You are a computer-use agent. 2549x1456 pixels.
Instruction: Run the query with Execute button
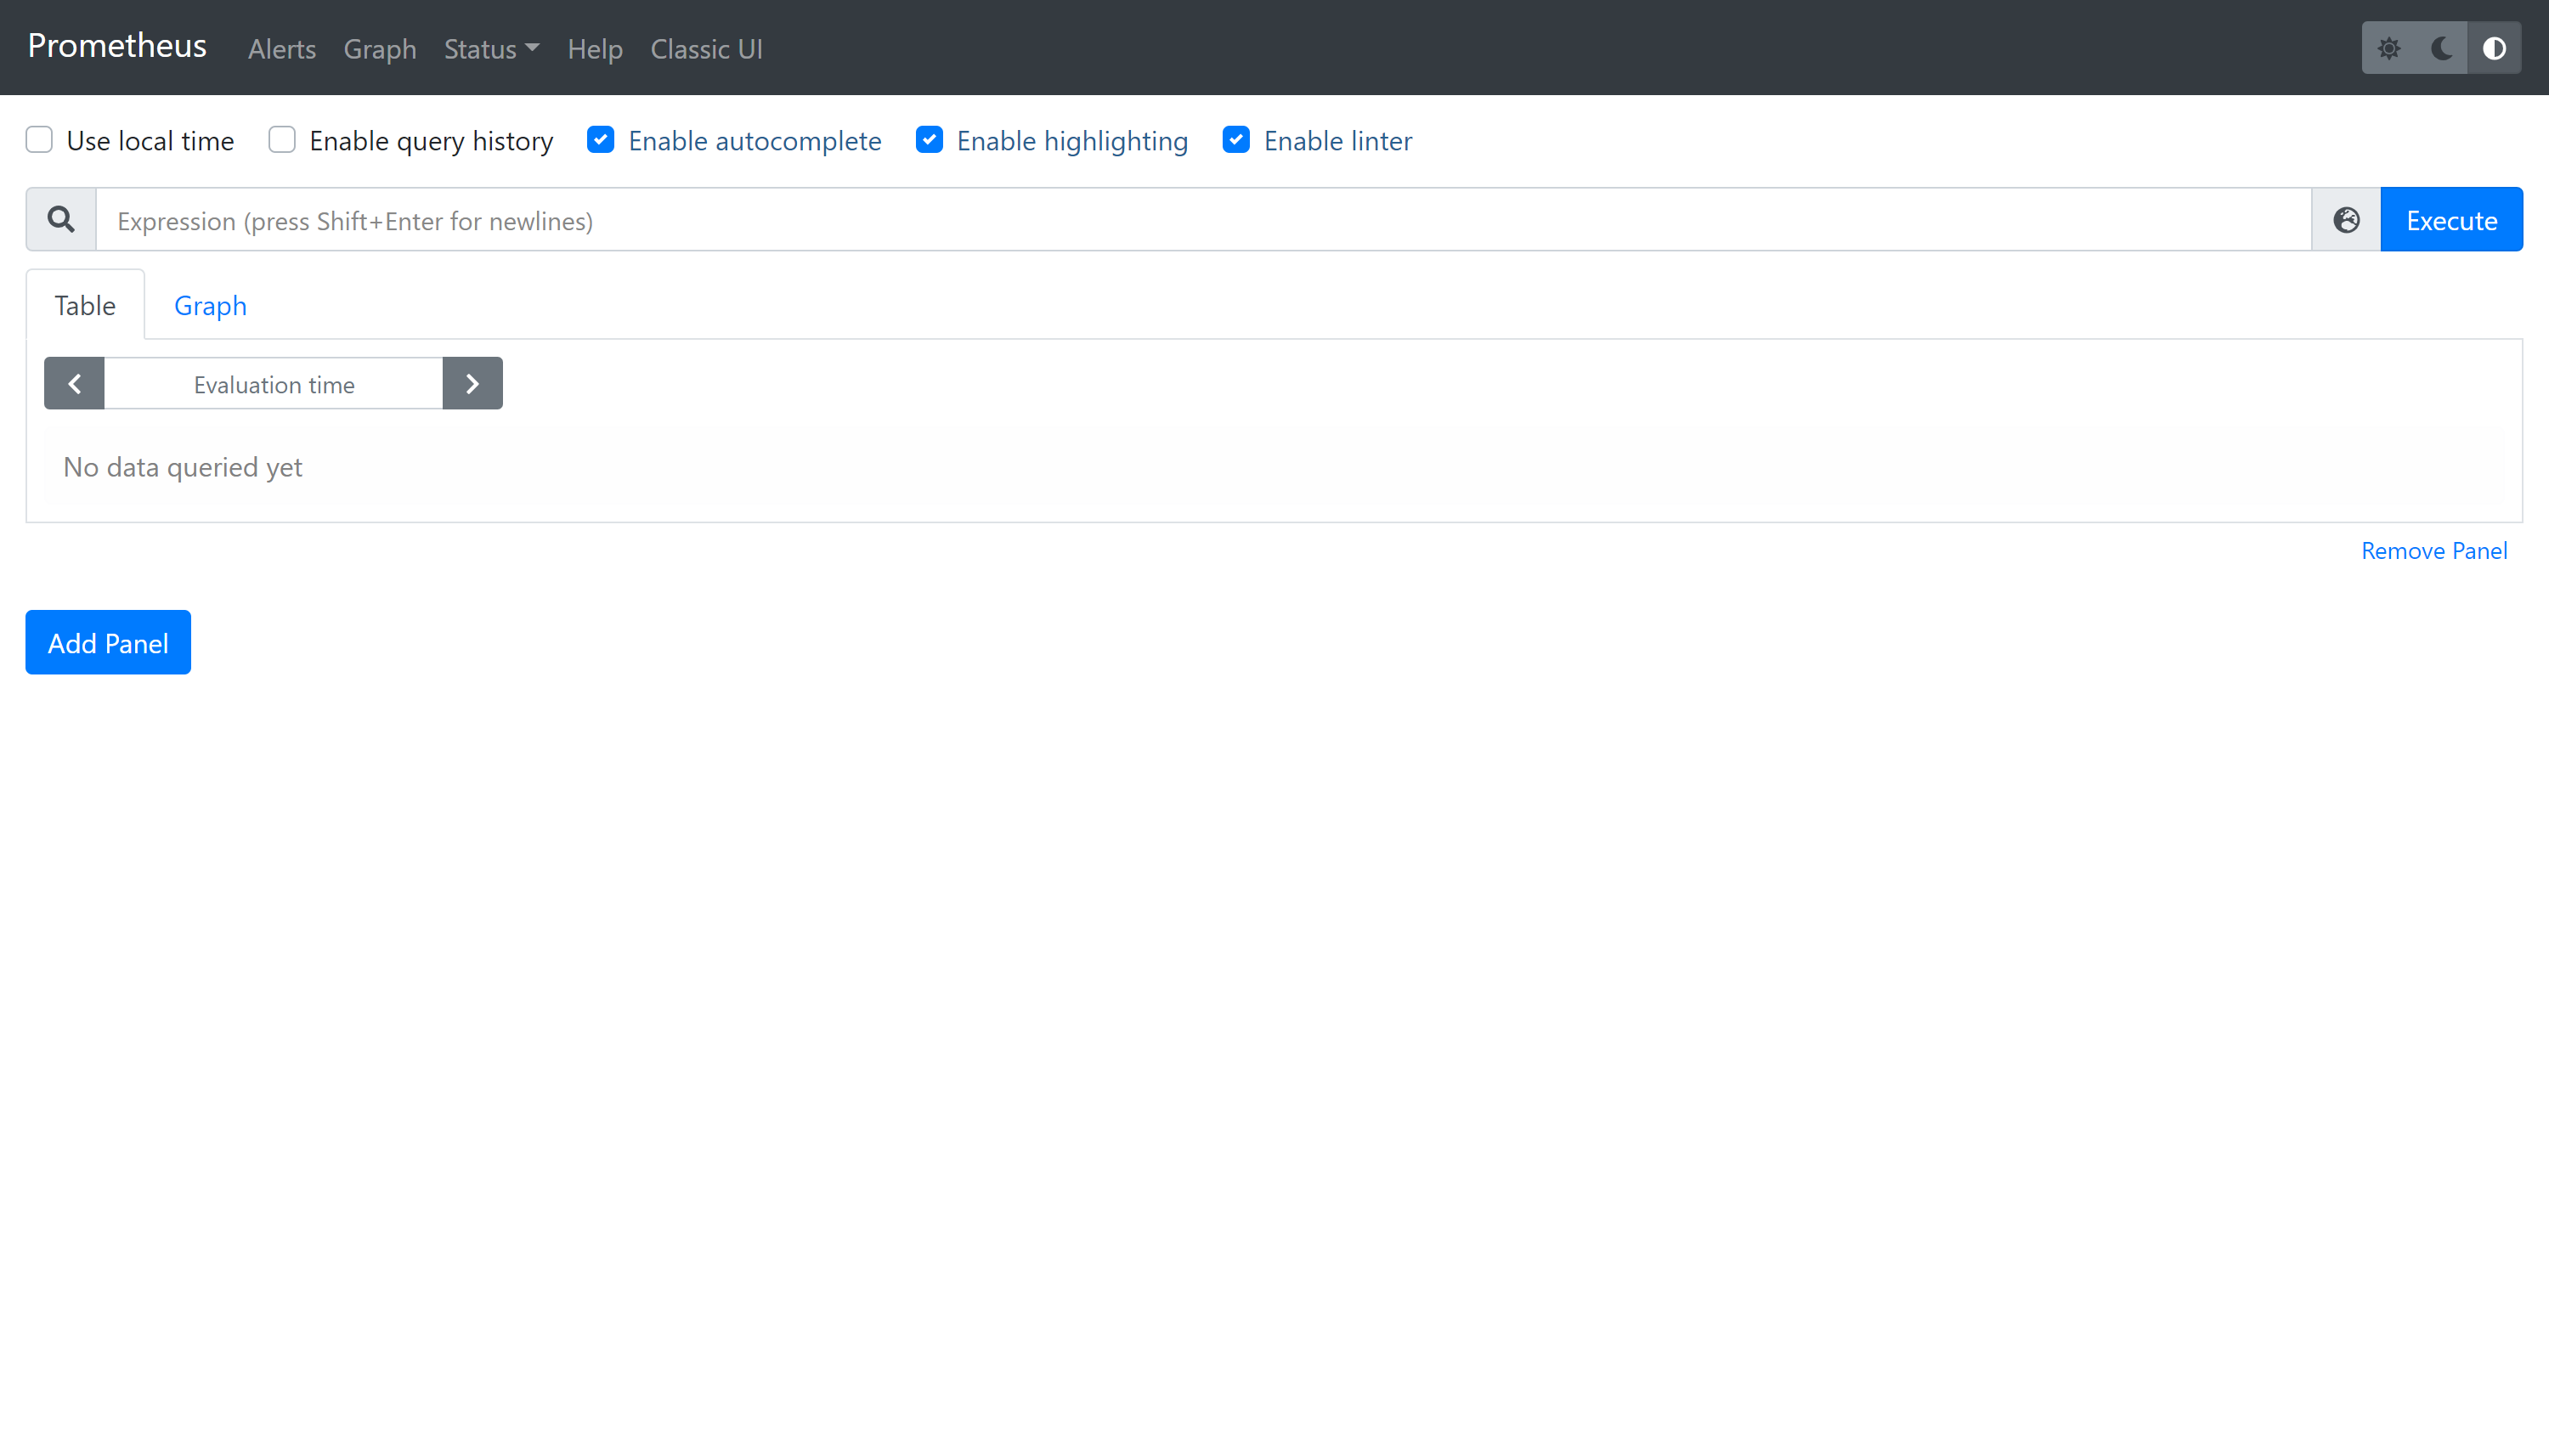(2451, 220)
